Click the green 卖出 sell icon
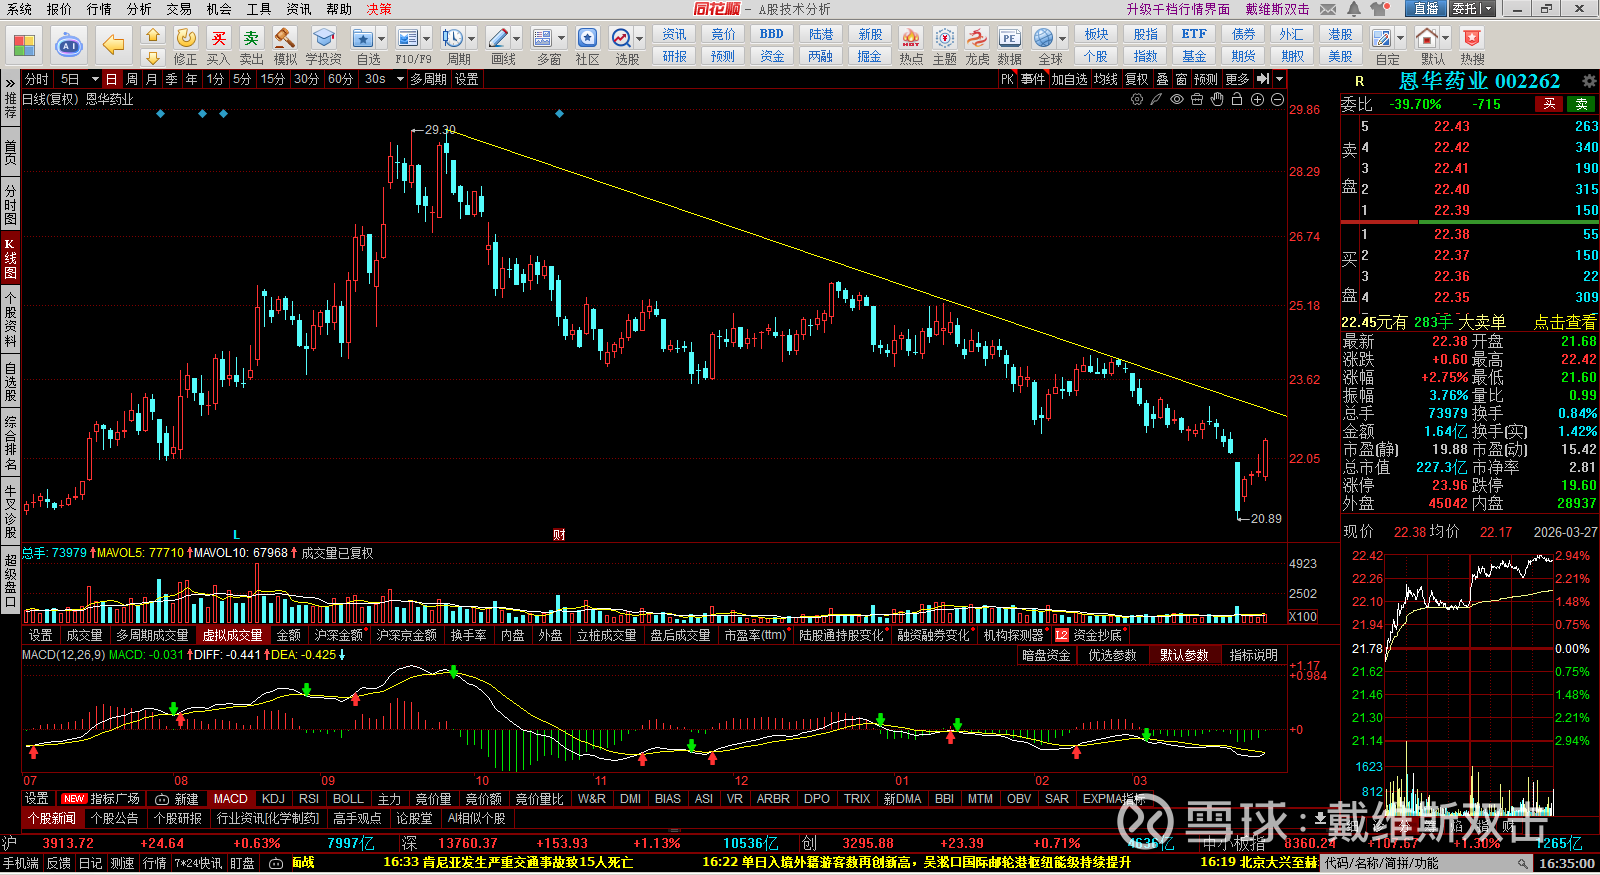 tap(251, 39)
